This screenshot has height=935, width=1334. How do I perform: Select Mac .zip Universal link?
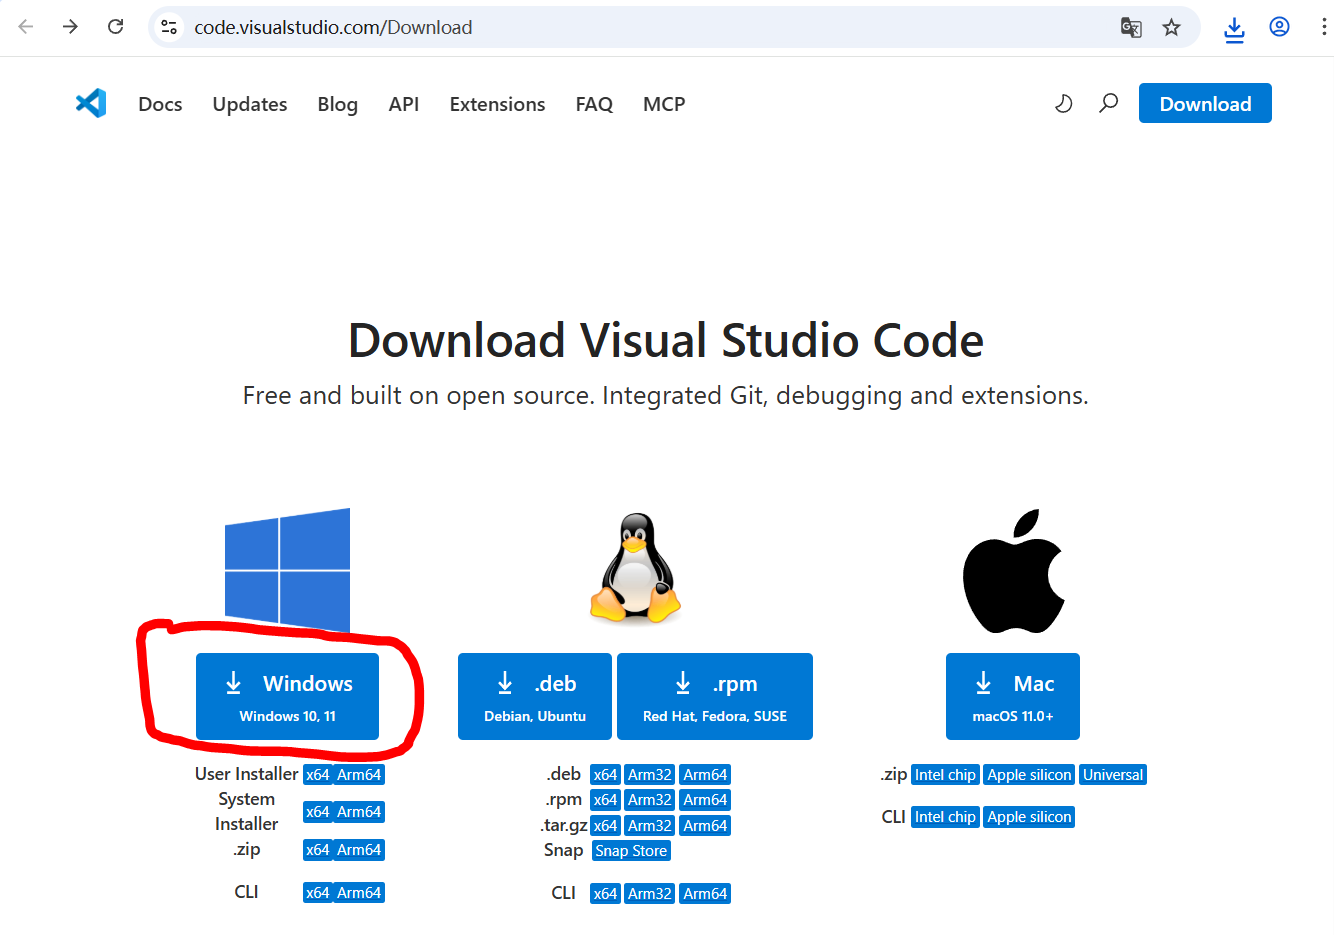[x=1113, y=775]
